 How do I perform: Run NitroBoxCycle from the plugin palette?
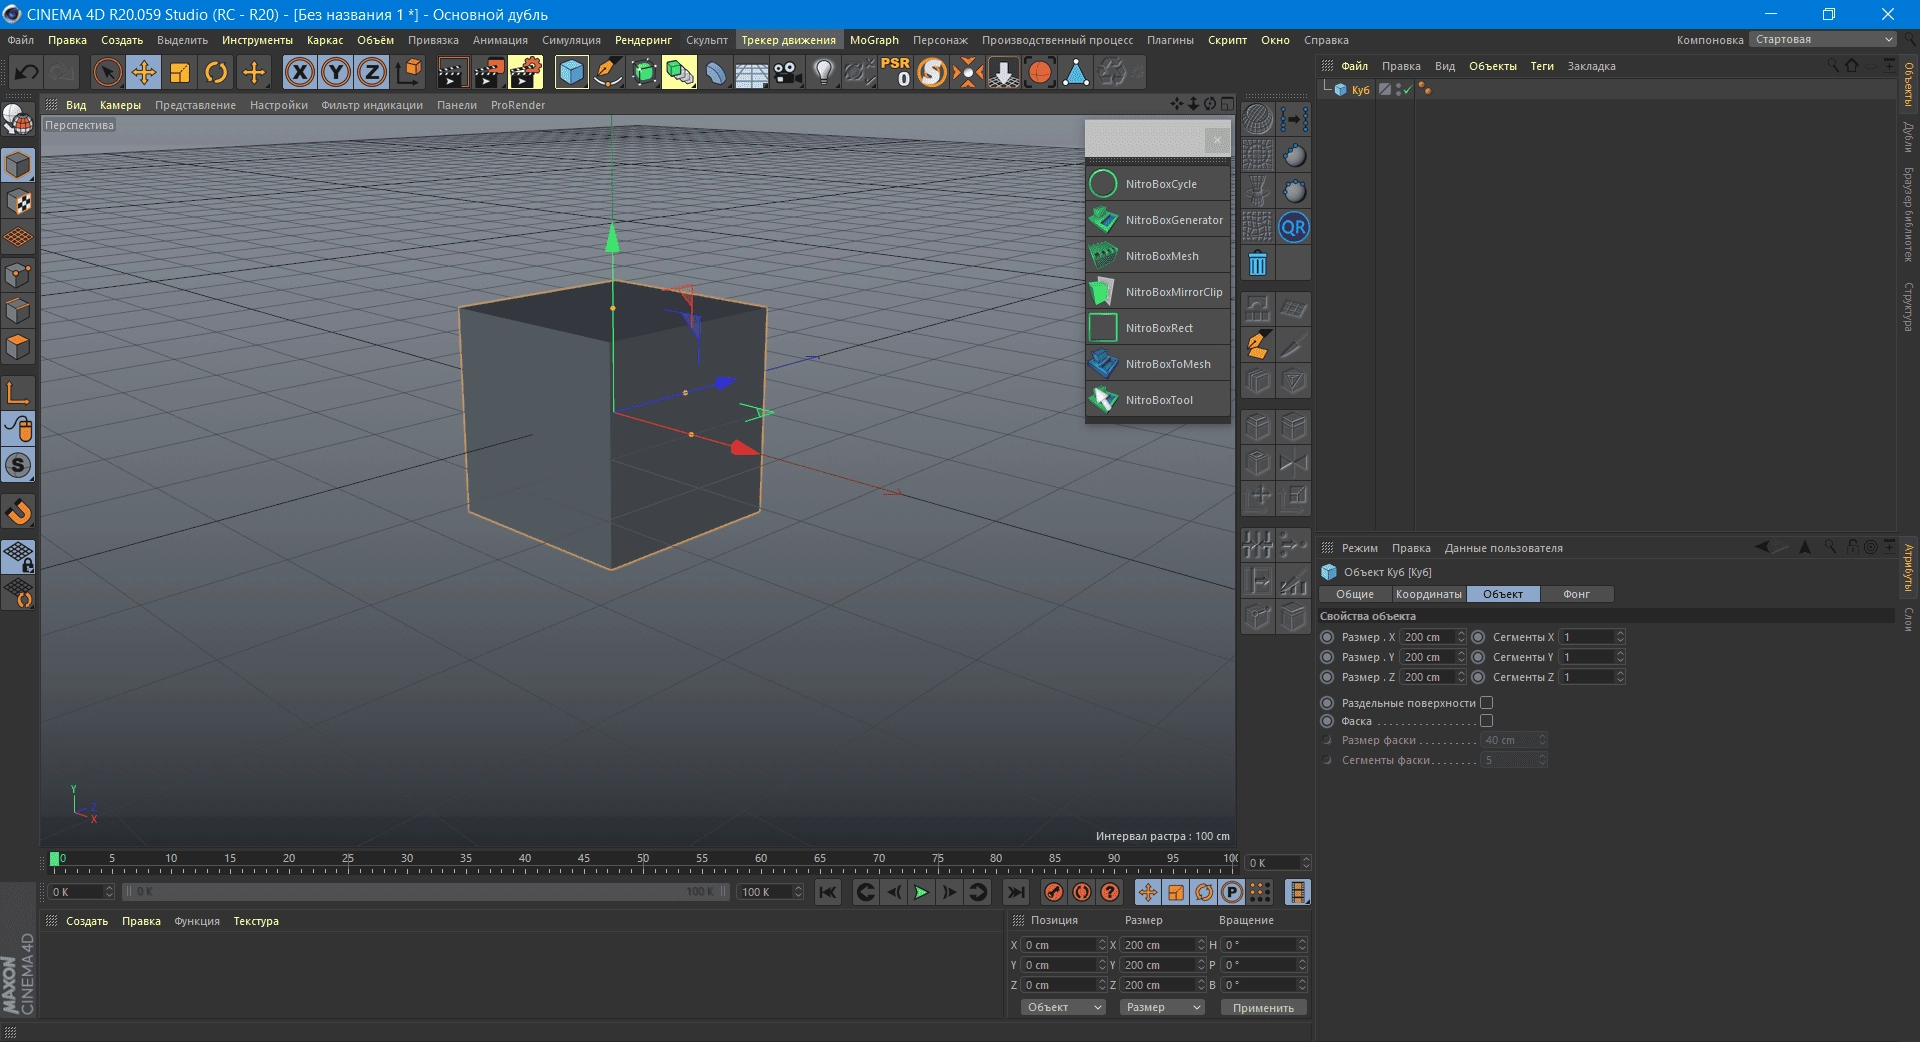[x=1158, y=184]
